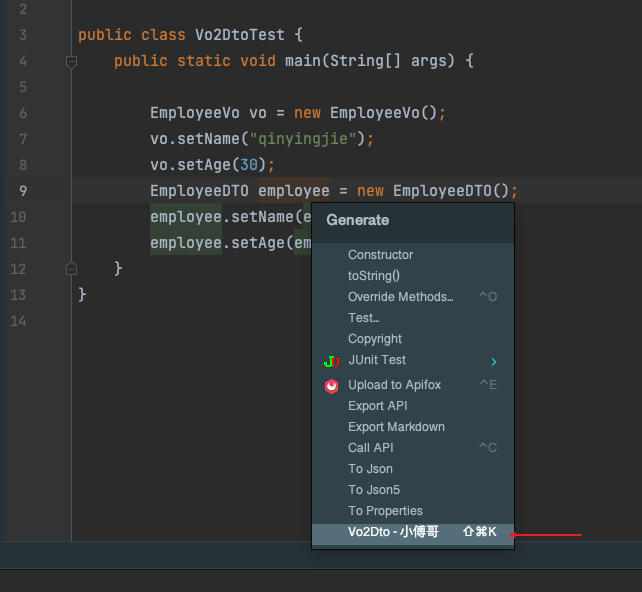Image resolution: width=642 pixels, height=592 pixels.
Task: Choose Call API from the menu
Action: click(x=371, y=448)
